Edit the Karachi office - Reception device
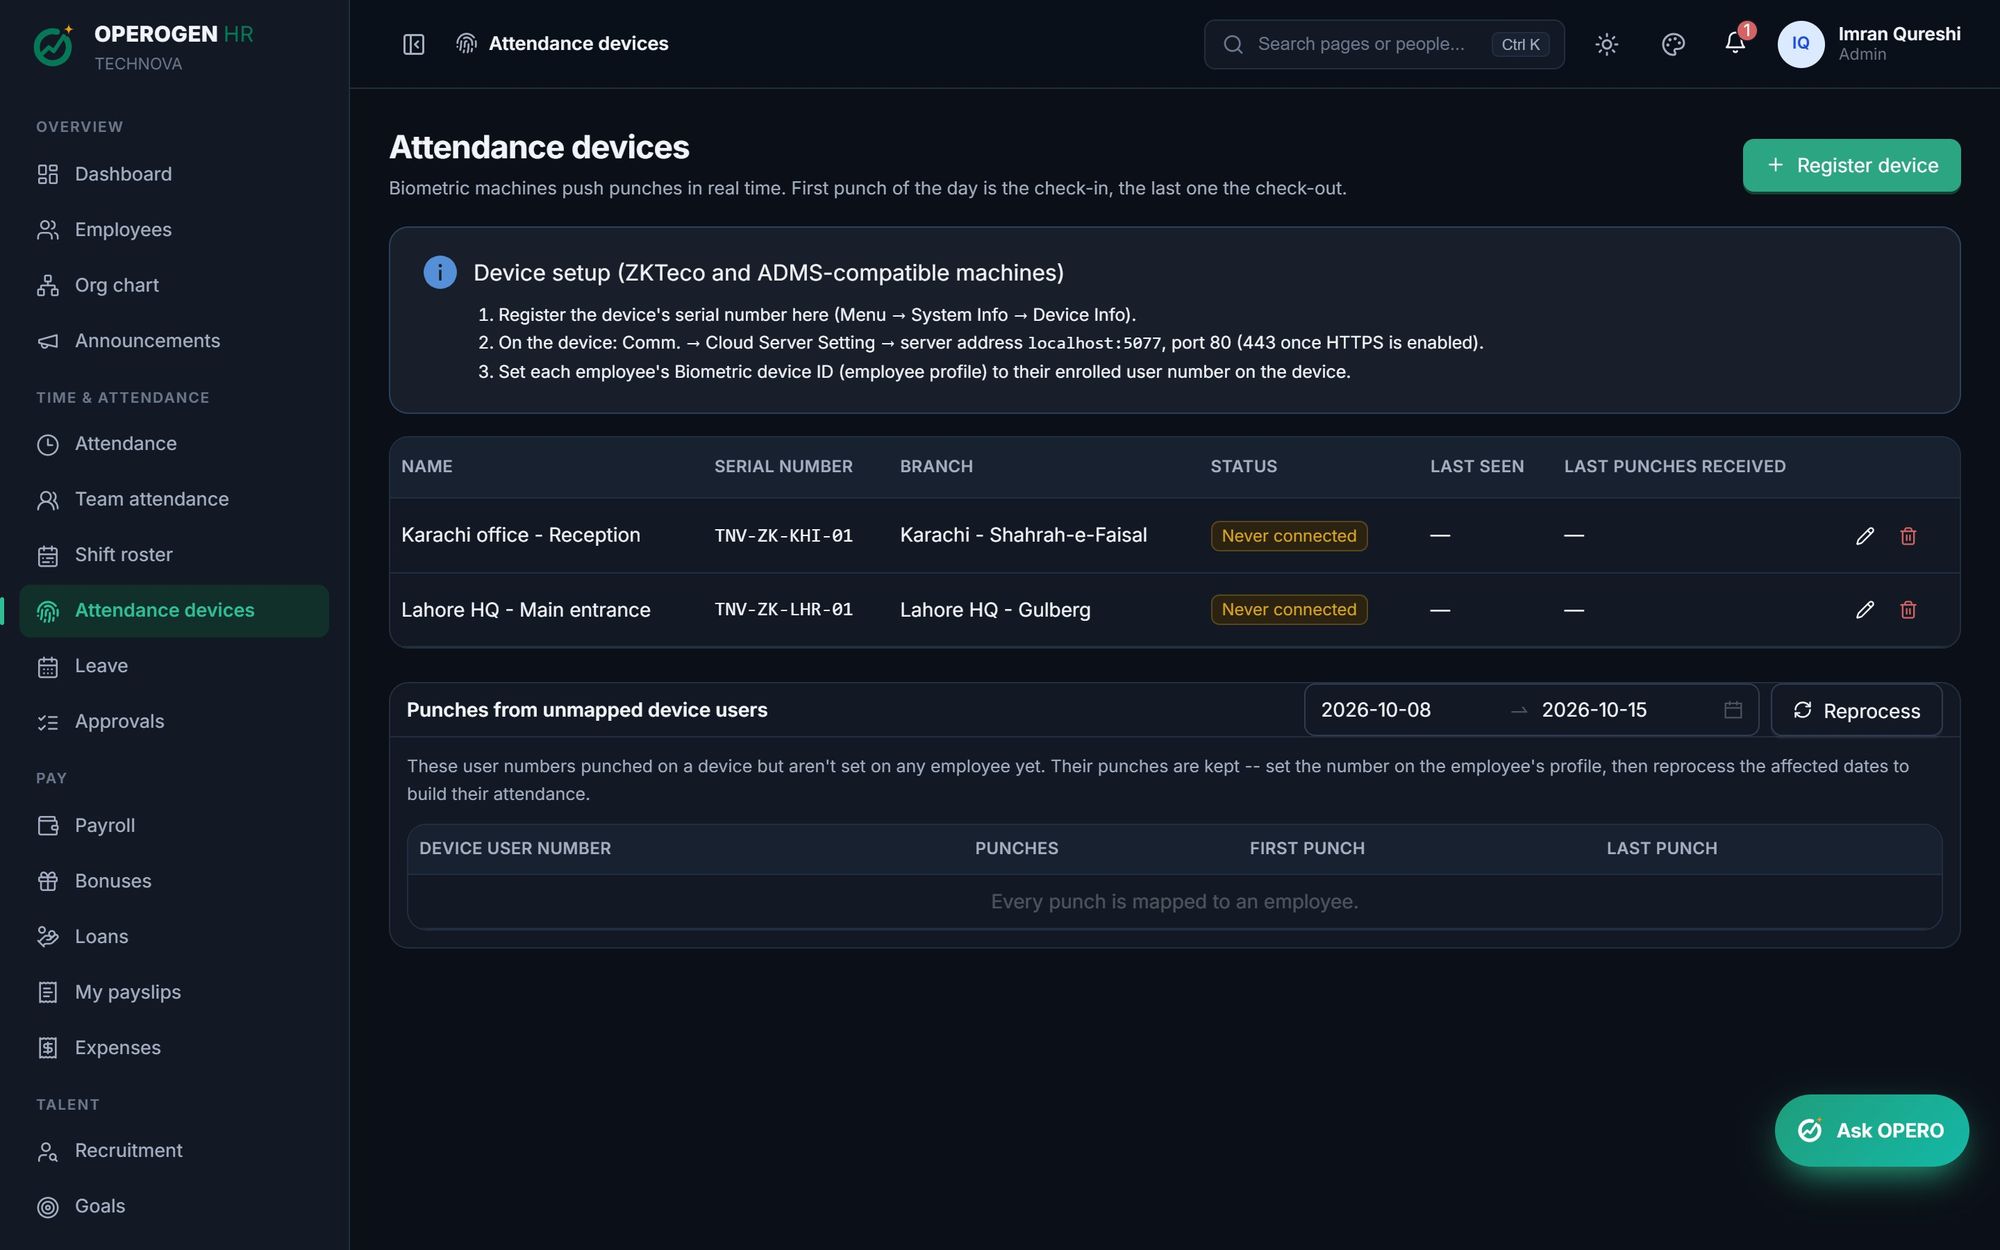Viewport: 2000px width, 1250px height. (x=1865, y=536)
